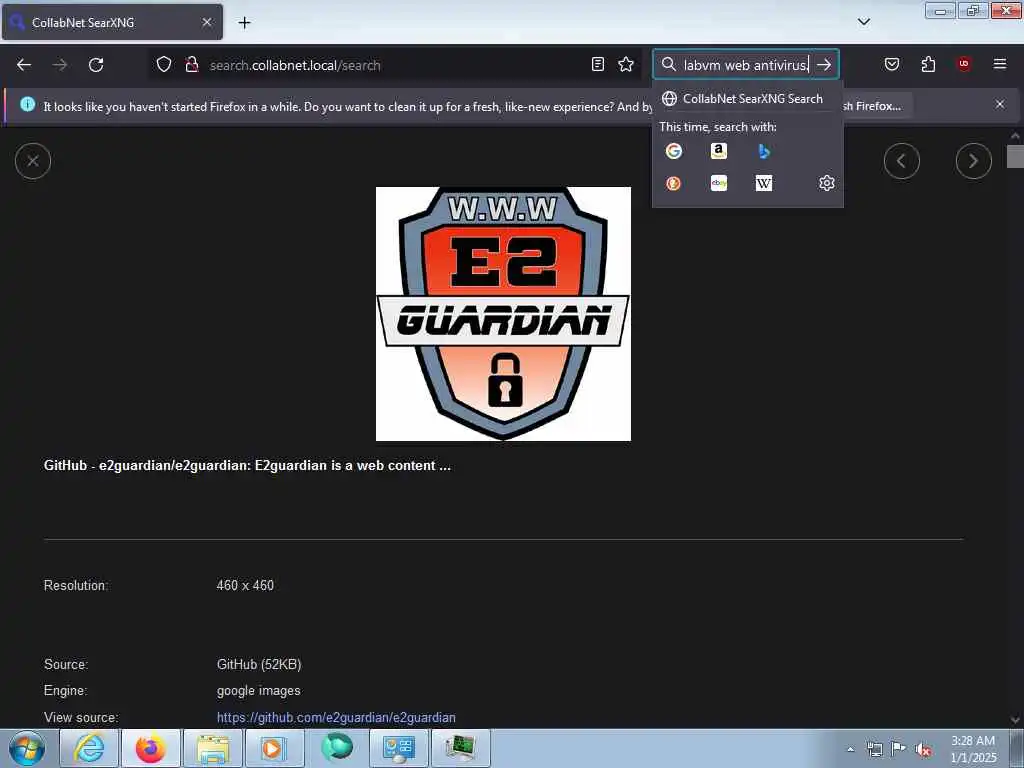1024x768 pixels.
Task: Submit search with the go arrow
Action: [x=824, y=65]
